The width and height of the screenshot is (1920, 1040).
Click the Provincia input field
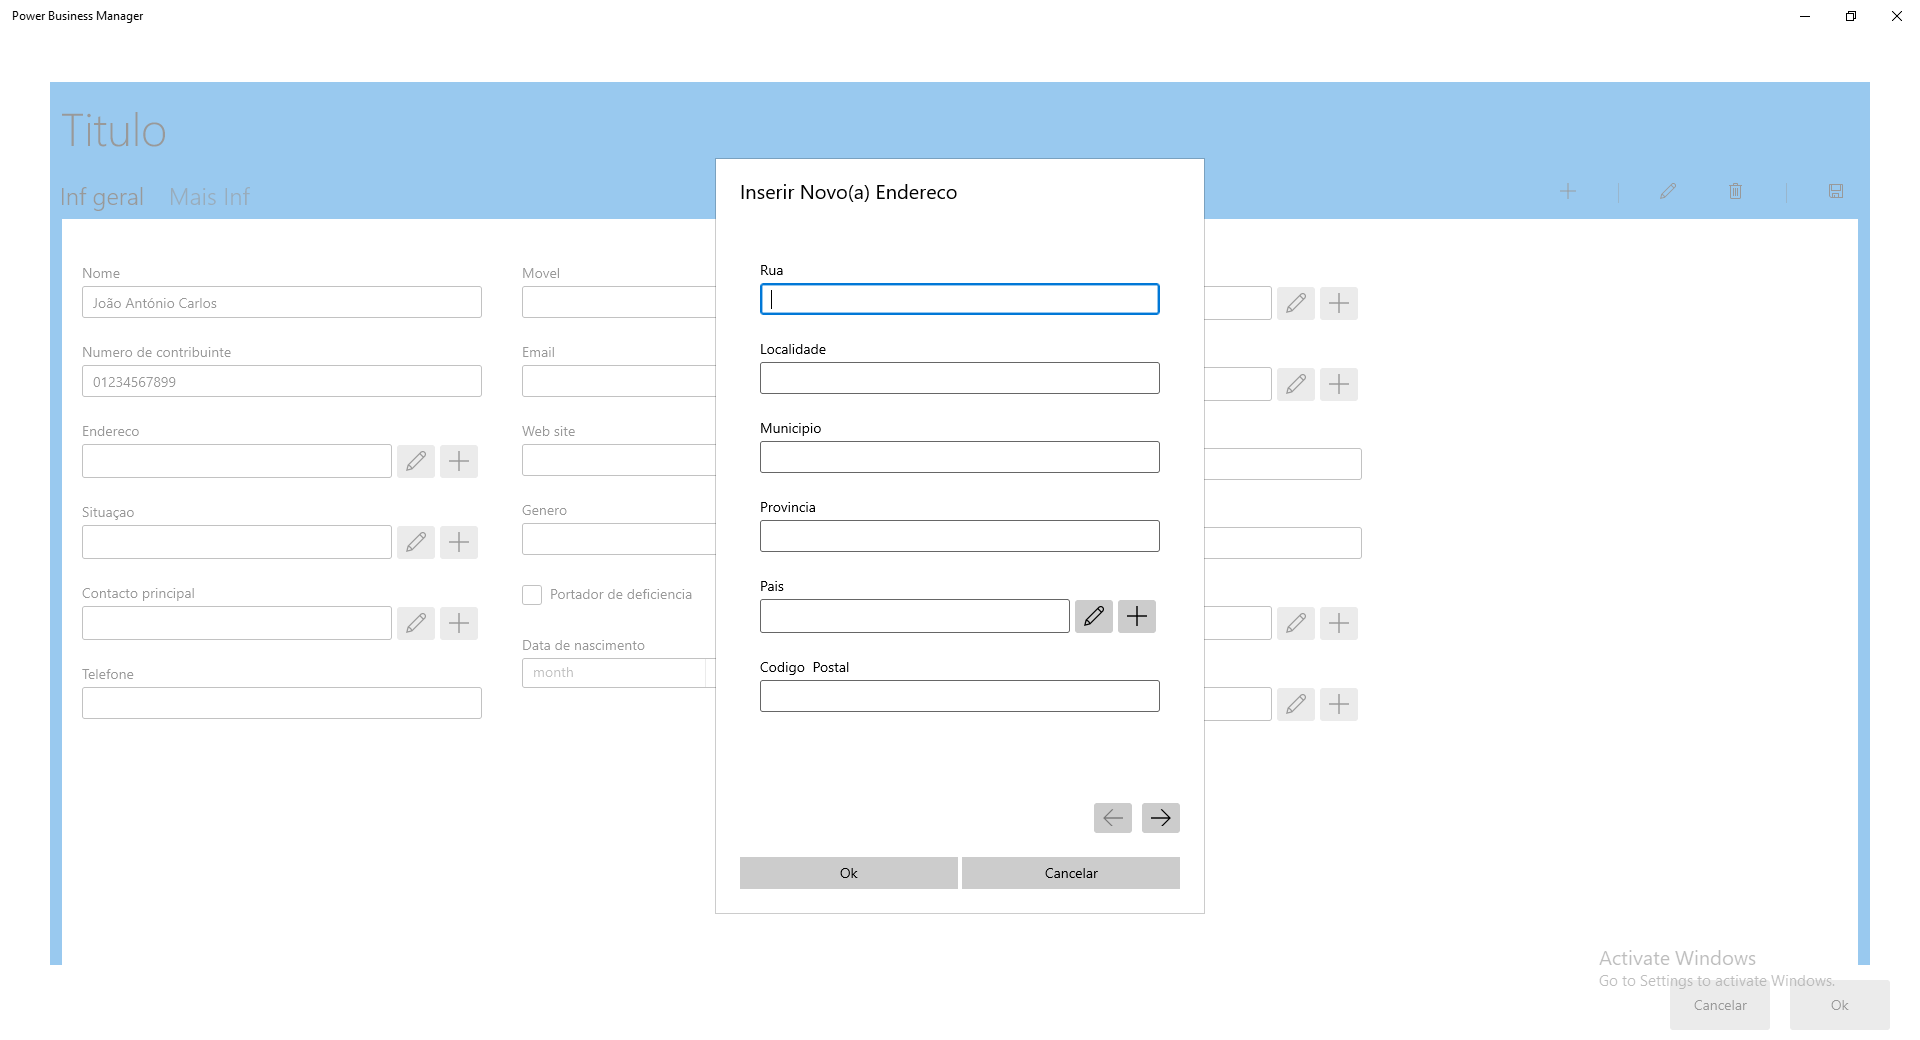960,536
